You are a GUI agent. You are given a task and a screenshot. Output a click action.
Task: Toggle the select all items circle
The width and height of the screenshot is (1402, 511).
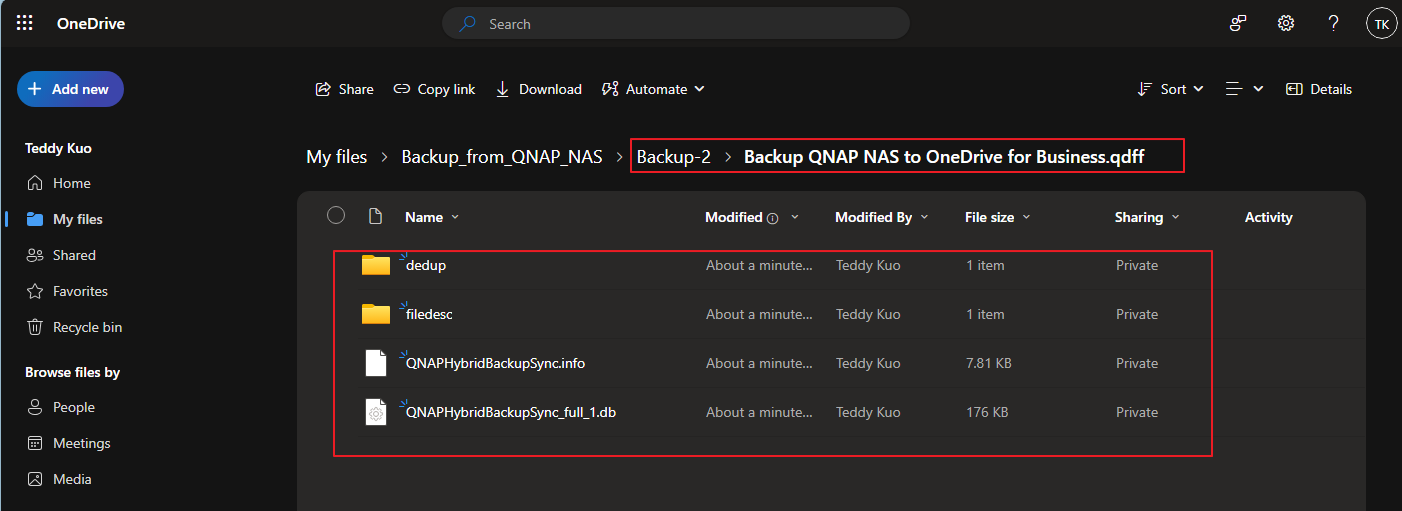(336, 216)
